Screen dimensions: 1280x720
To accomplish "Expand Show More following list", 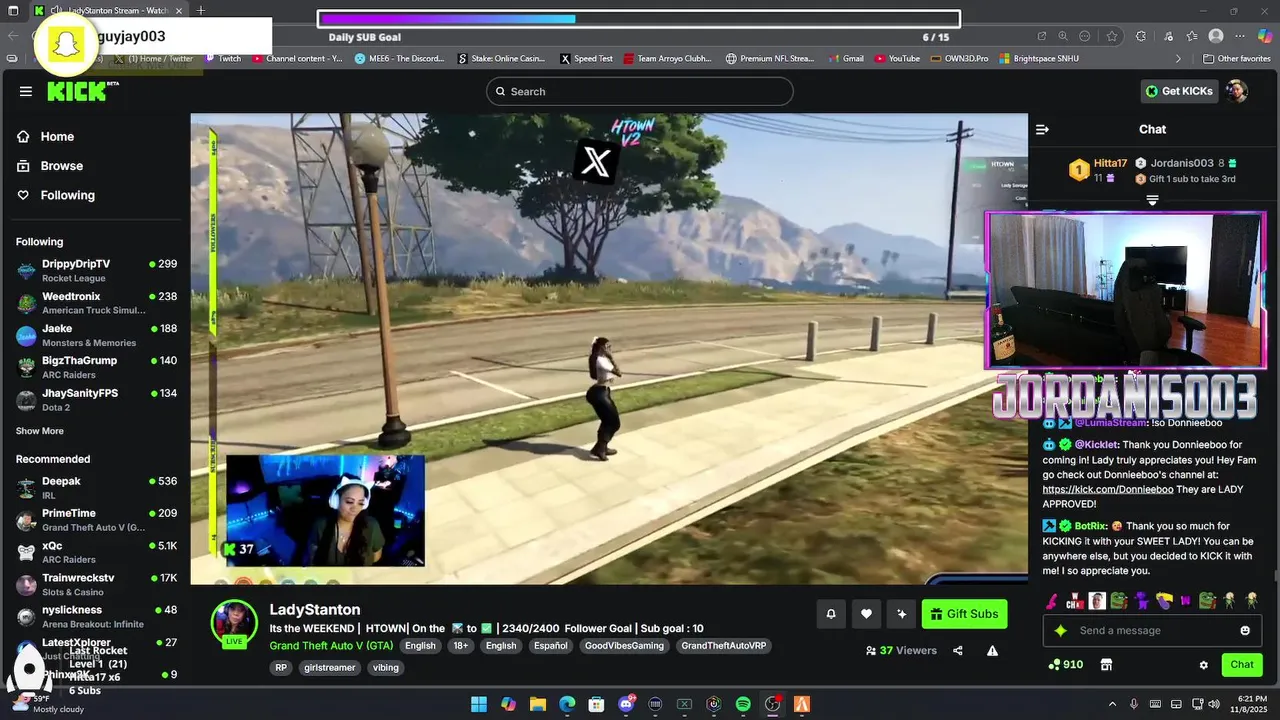I will pos(40,431).
